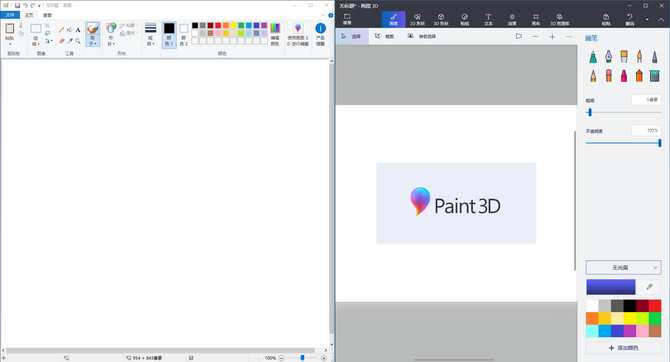This screenshot has width=670, height=362.
Task: Click the Resize icon in Paint image group
Action: pos(47,33)
